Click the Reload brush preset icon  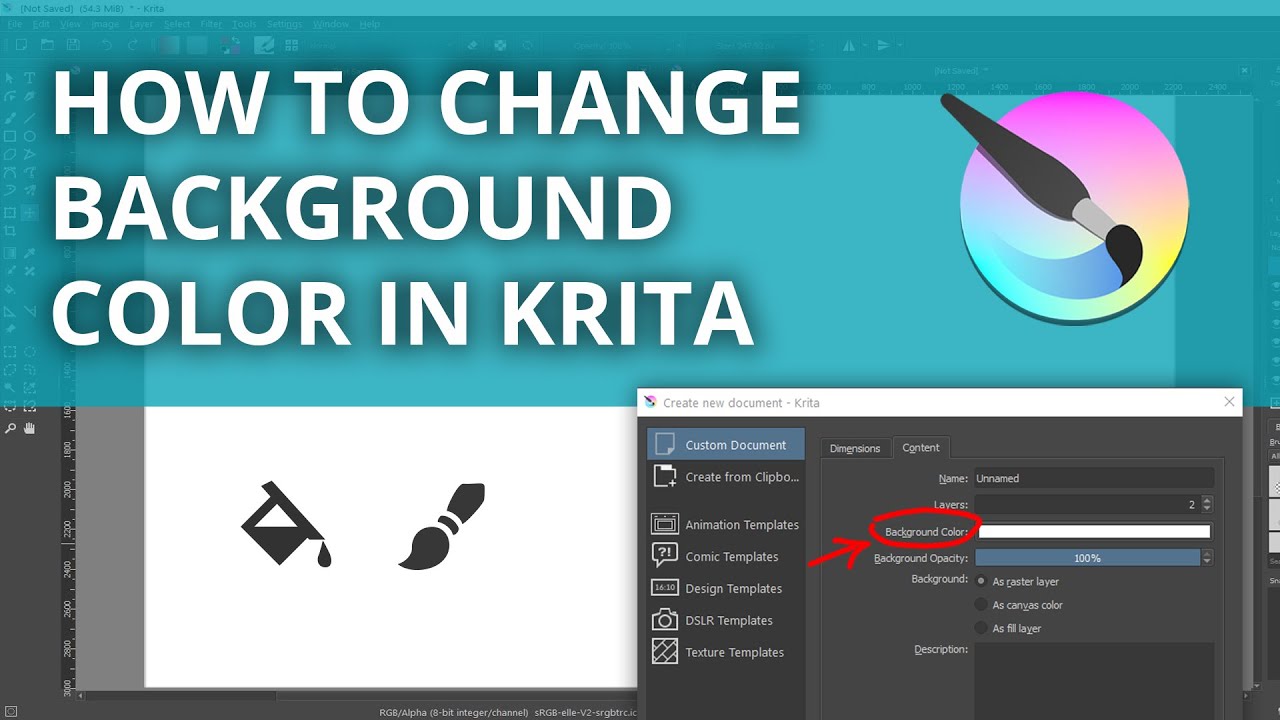pyautogui.click(x=528, y=45)
